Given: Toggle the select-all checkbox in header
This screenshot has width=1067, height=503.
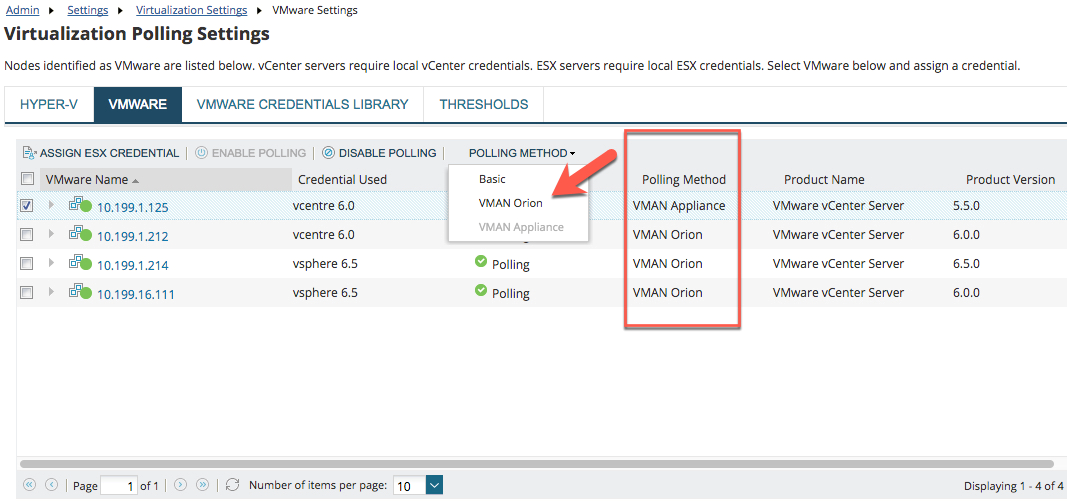Looking at the screenshot, I should pyautogui.click(x=27, y=179).
